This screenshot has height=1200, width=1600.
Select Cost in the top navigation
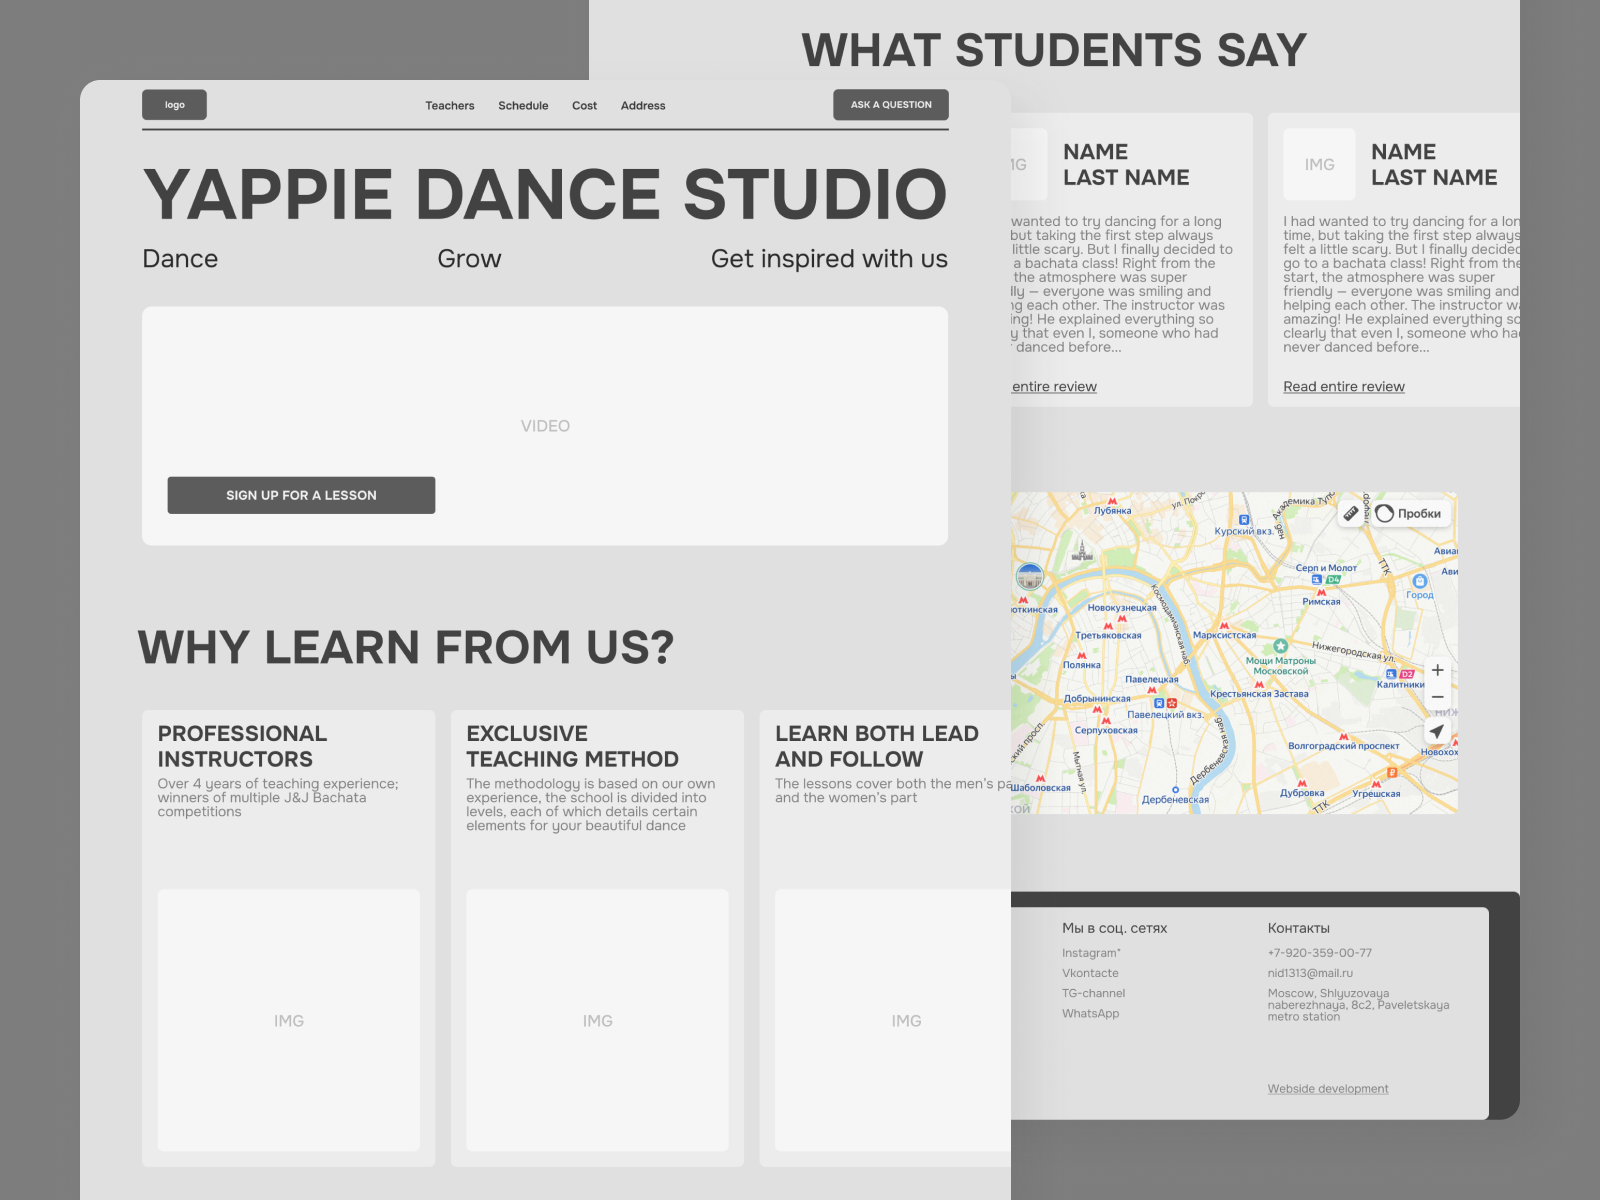(x=584, y=105)
